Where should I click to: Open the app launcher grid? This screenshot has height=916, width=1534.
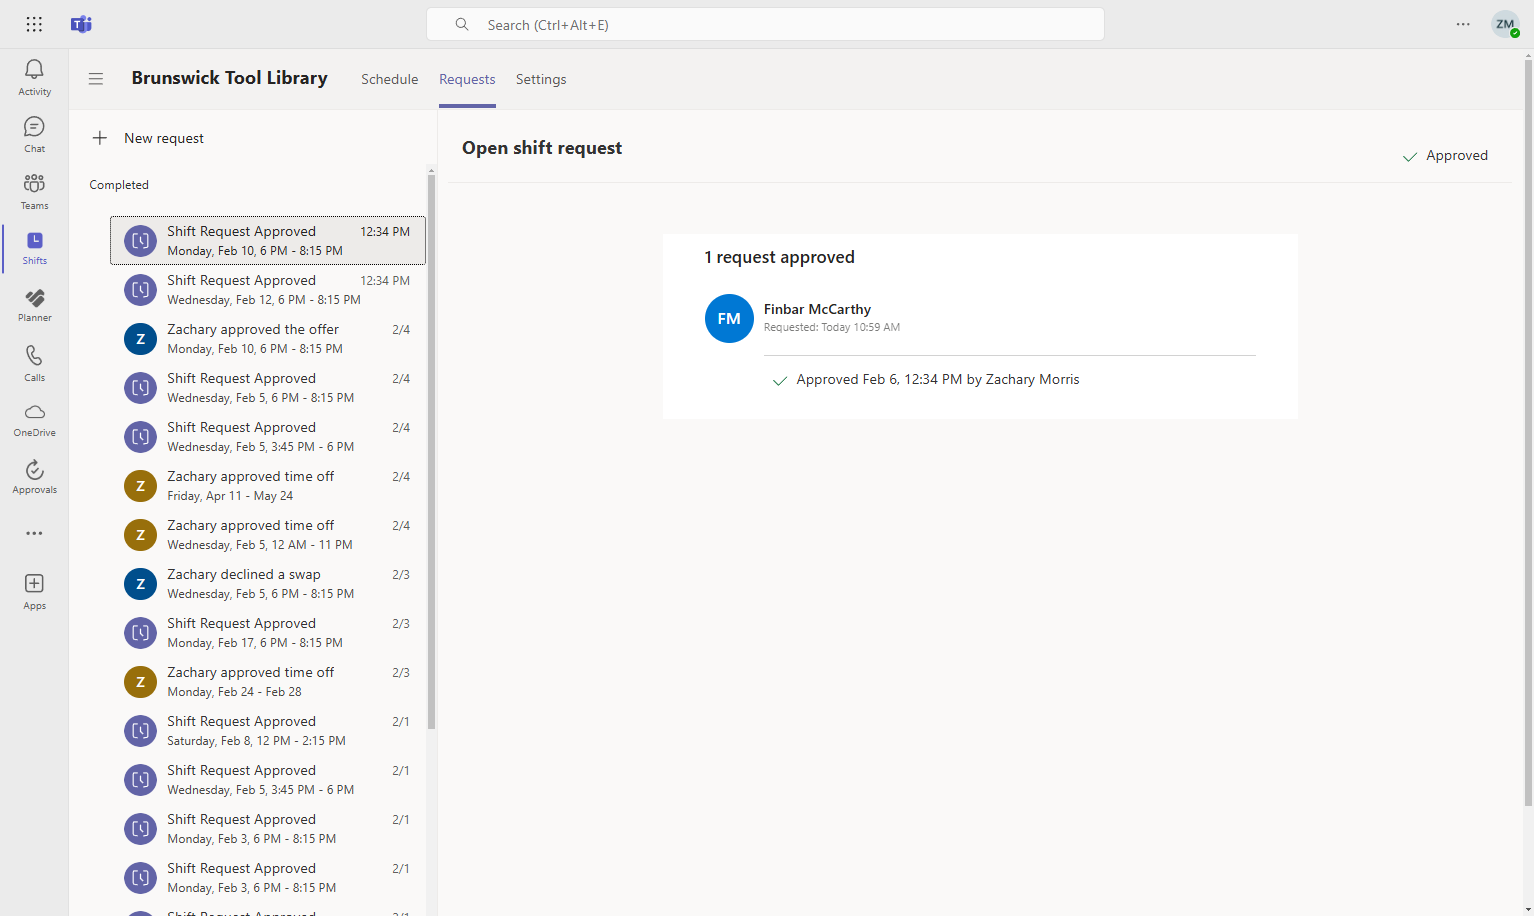coord(34,24)
